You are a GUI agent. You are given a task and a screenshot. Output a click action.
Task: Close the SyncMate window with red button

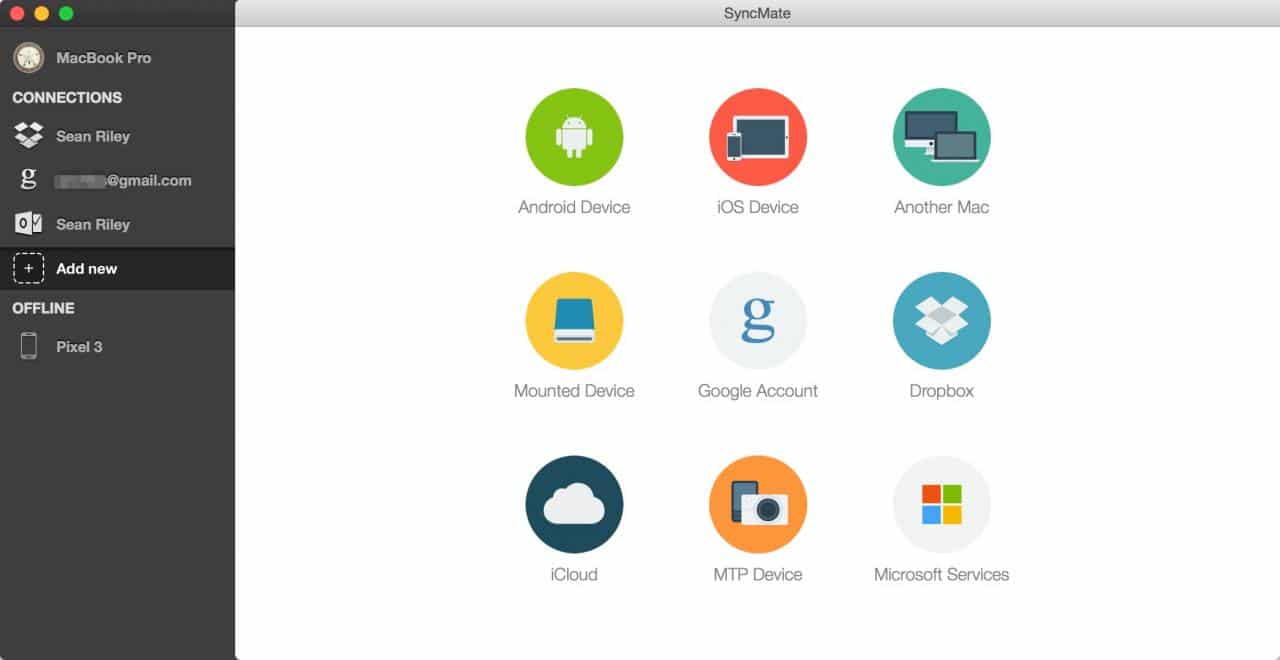(17, 14)
